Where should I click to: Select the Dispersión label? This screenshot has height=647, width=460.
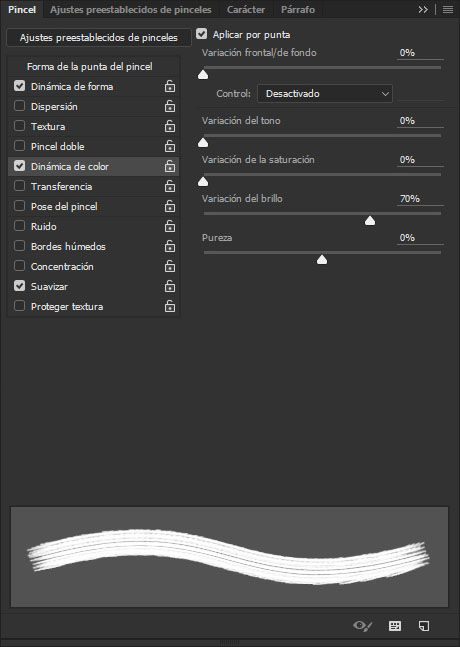(x=54, y=106)
